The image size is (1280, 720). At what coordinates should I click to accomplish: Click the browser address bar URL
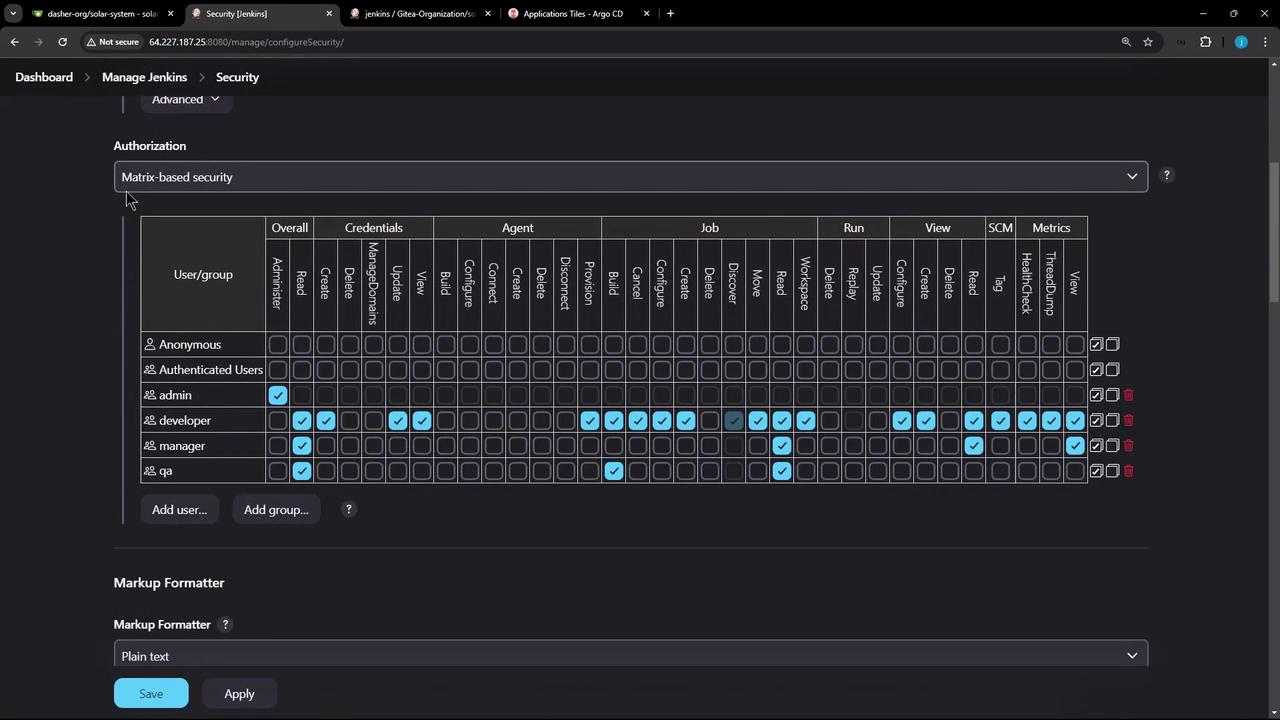pyautogui.click(x=246, y=42)
